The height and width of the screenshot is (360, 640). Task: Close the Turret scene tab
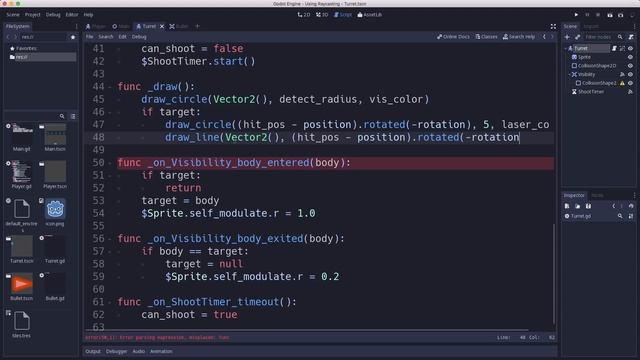click(x=162, y=26)
